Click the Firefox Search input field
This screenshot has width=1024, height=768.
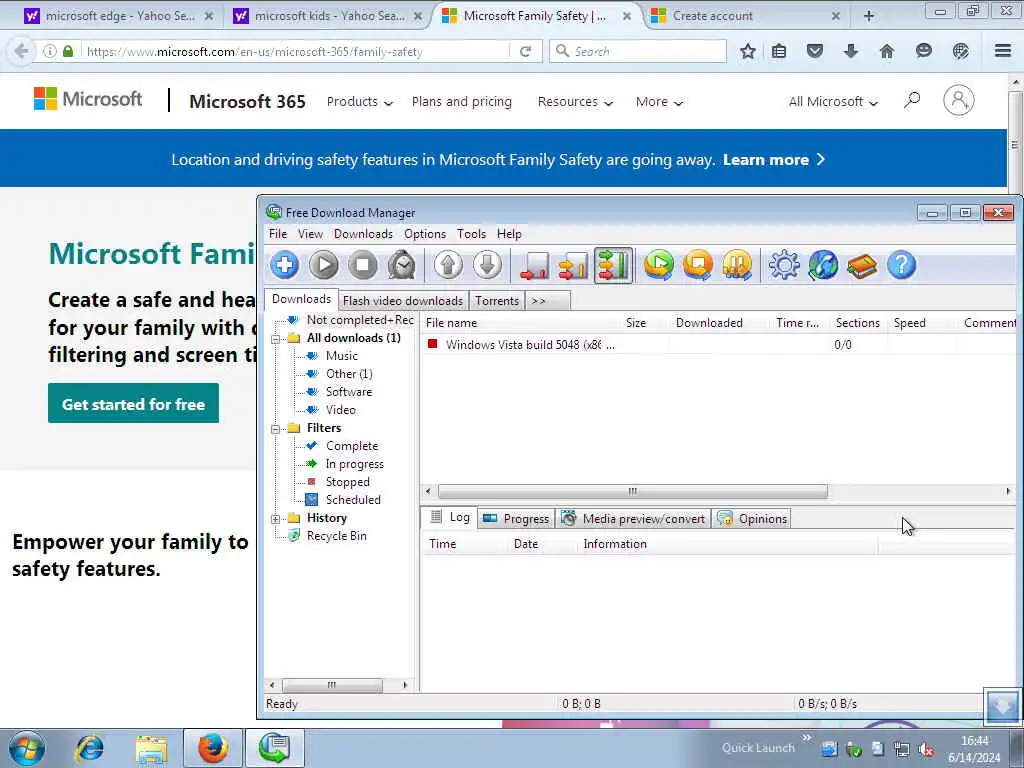[638, 51]
